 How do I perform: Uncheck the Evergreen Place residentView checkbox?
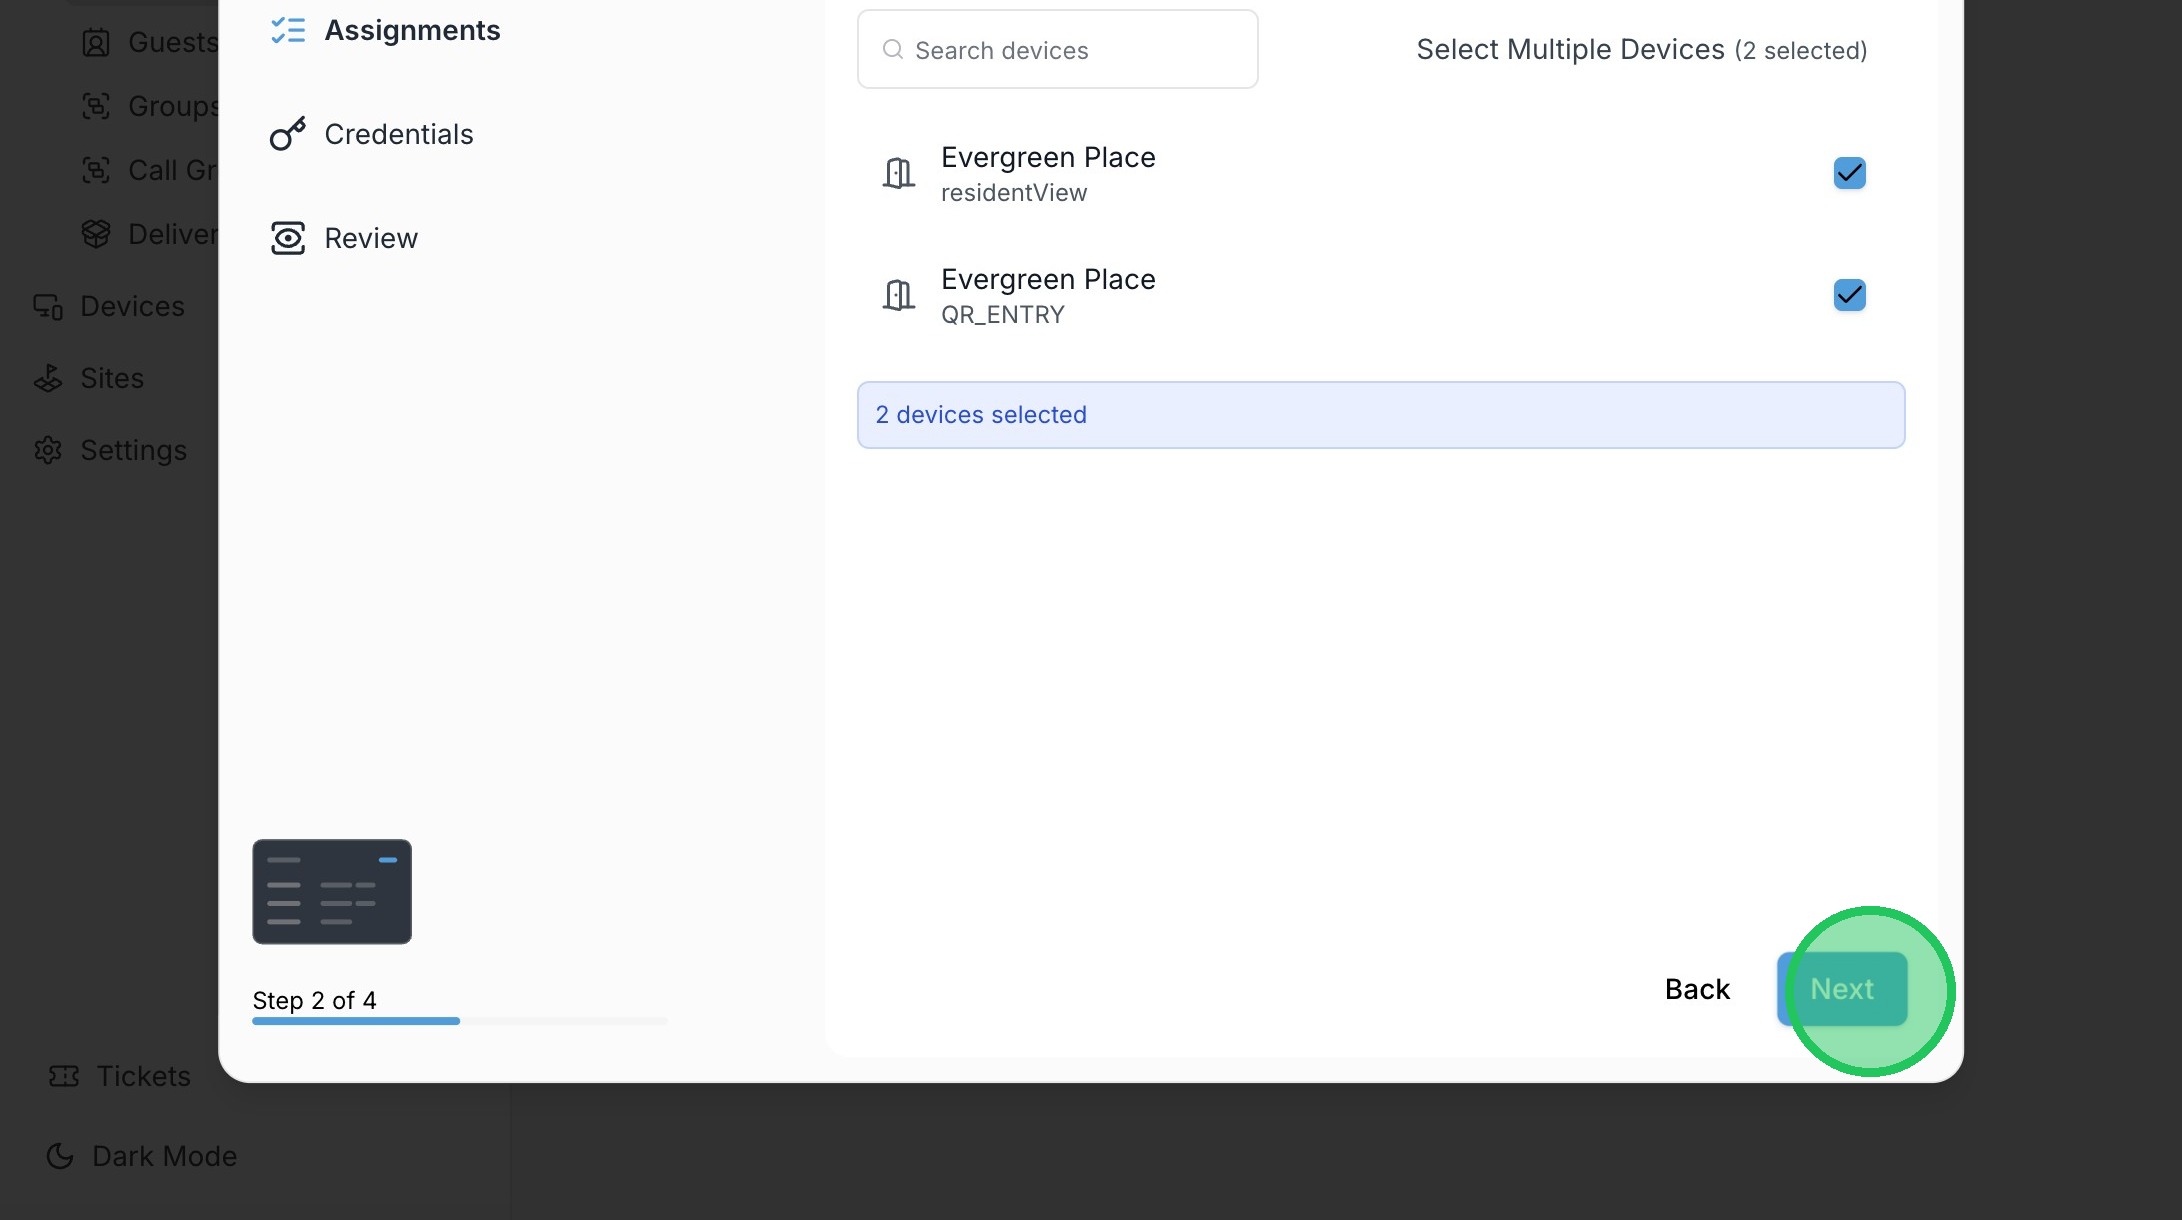[x=1849, y=173]
